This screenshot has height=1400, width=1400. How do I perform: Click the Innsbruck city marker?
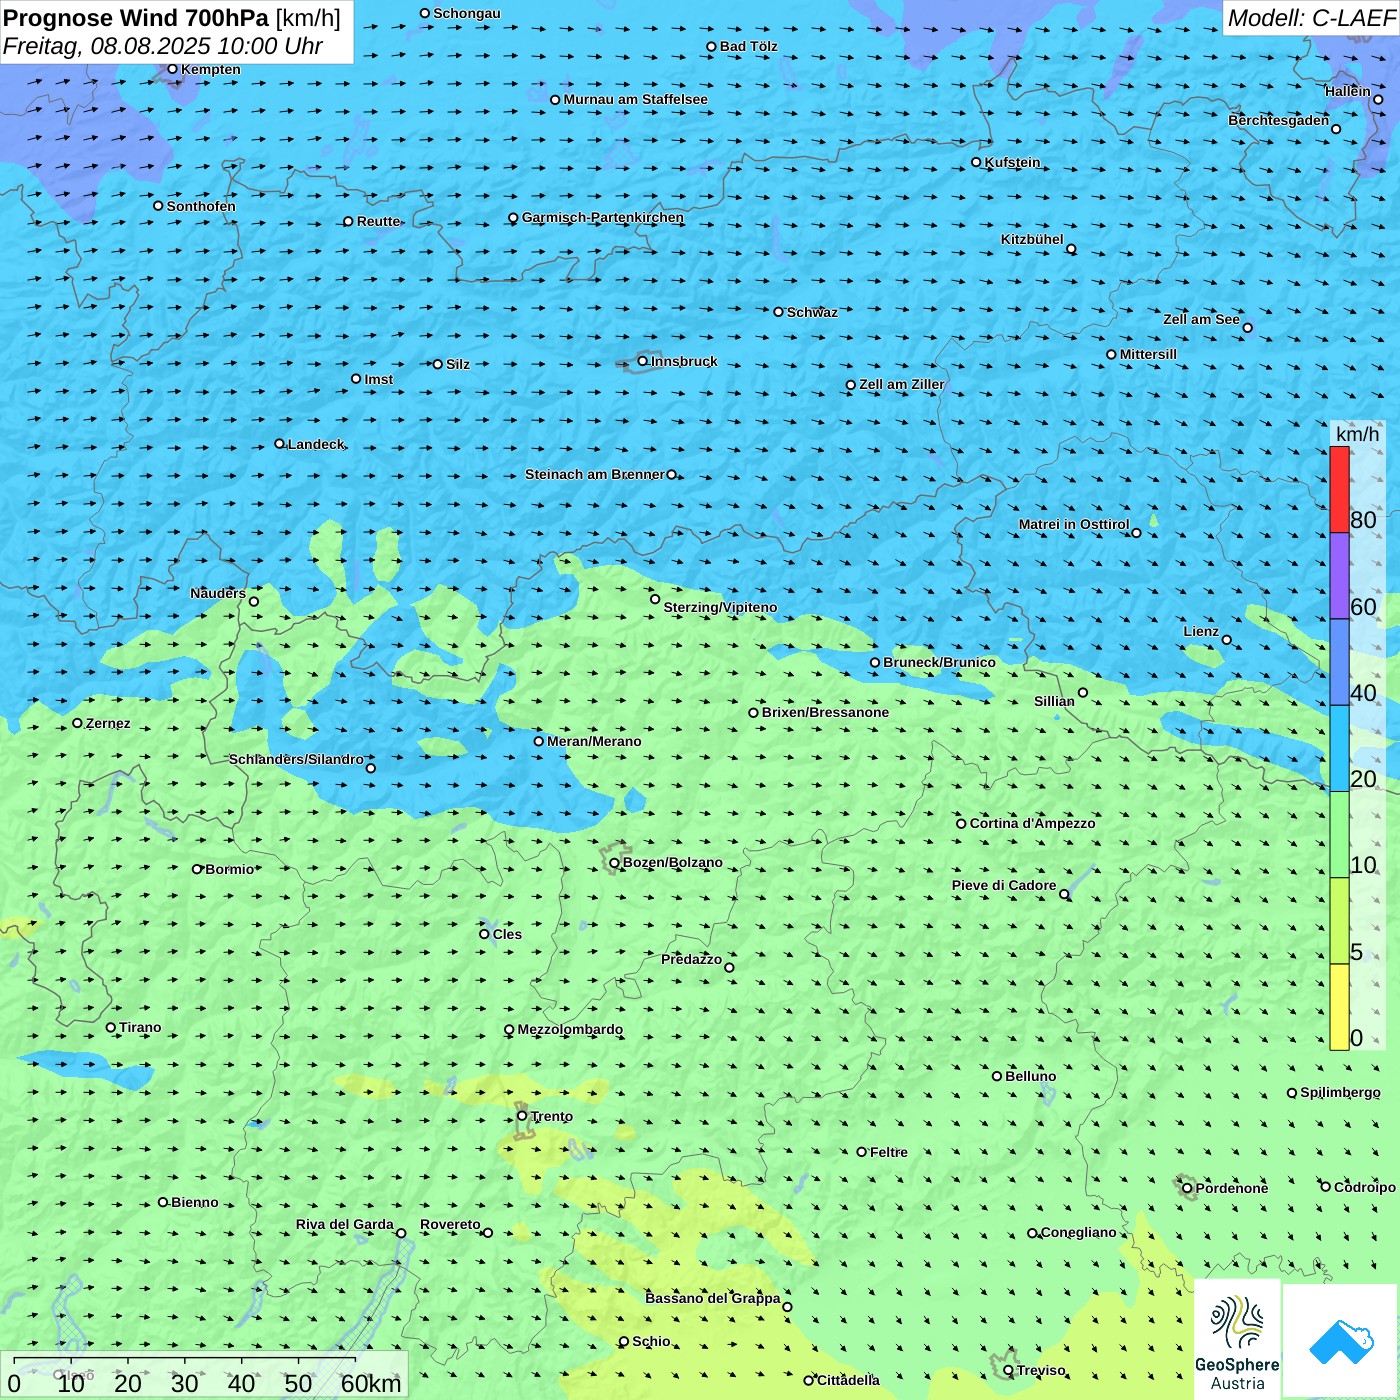(x=643, y=361)
